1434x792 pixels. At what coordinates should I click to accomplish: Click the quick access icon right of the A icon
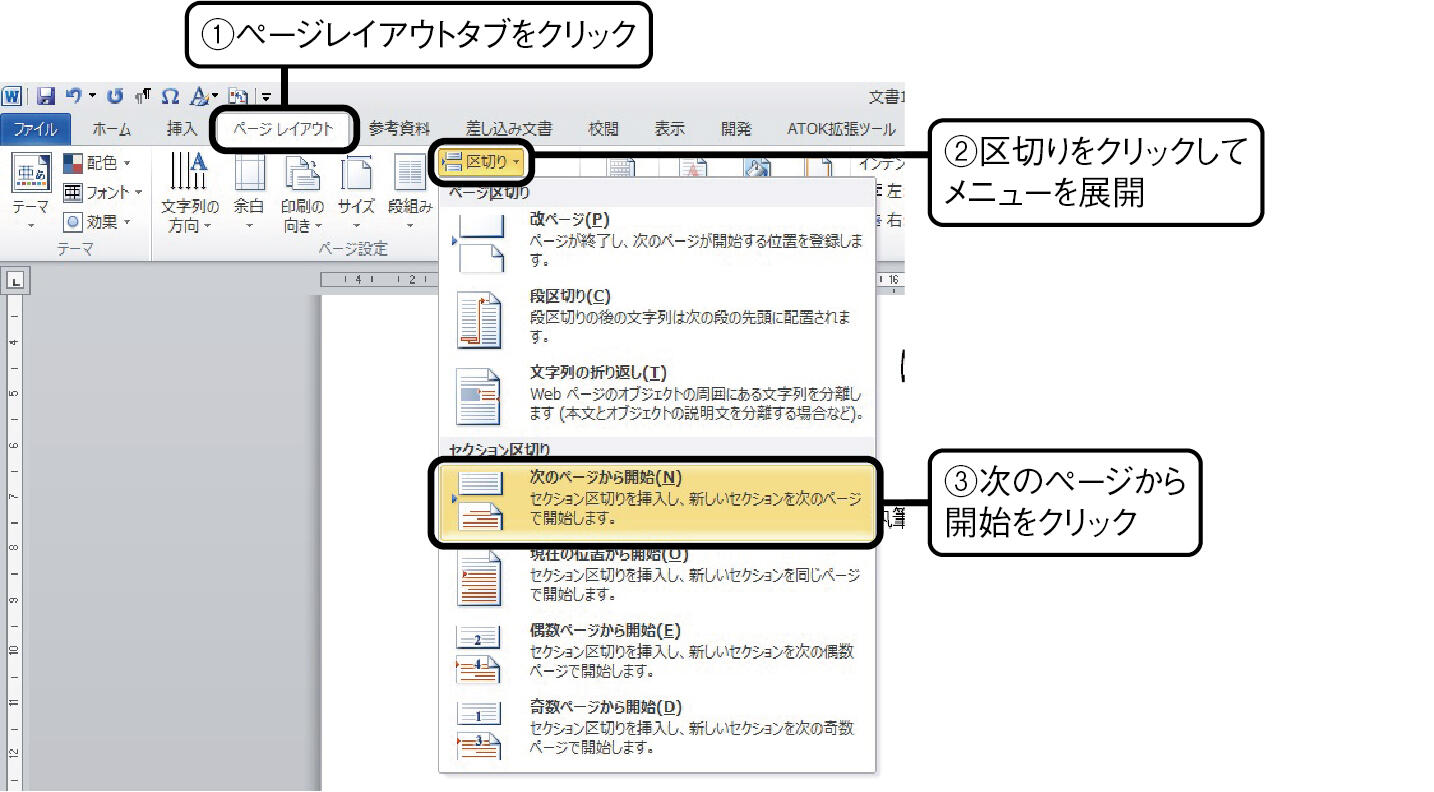(x=238, y=96)
